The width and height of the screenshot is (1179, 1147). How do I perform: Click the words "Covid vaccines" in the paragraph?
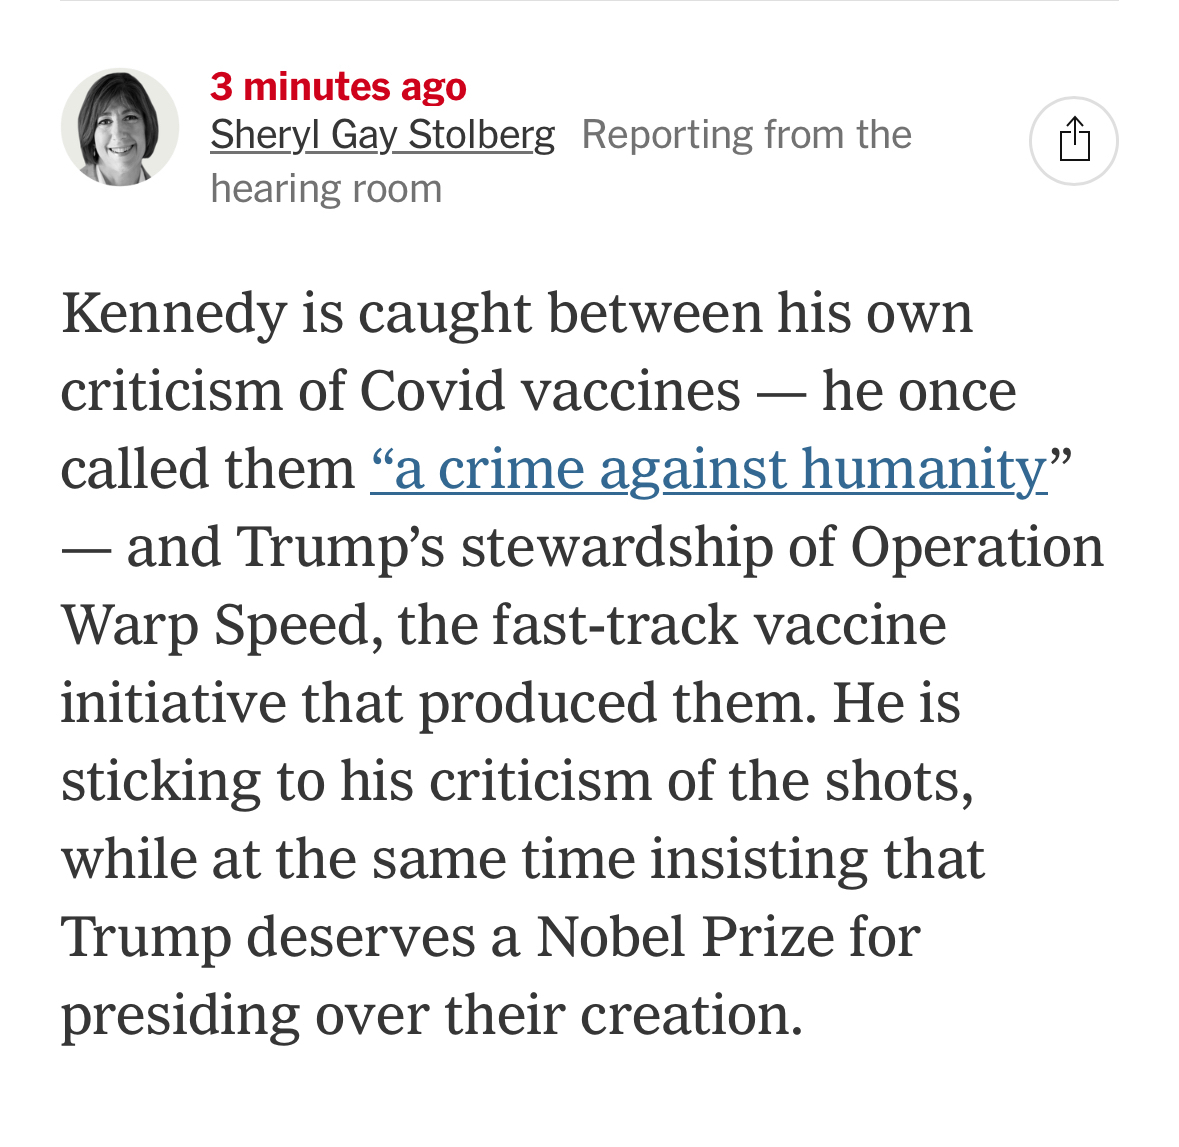coord(550,391)
